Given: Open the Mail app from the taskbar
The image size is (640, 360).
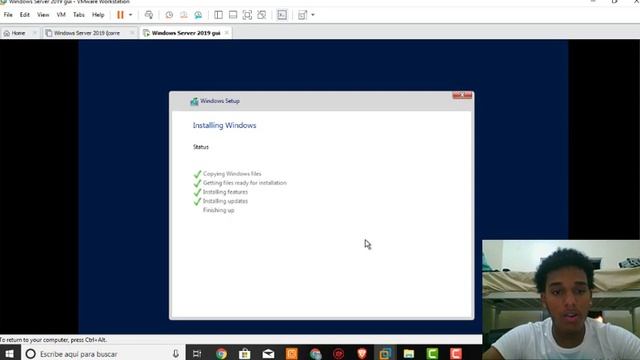Looking at the screenshot, I should pyautogui.click(x=268, y=353).
